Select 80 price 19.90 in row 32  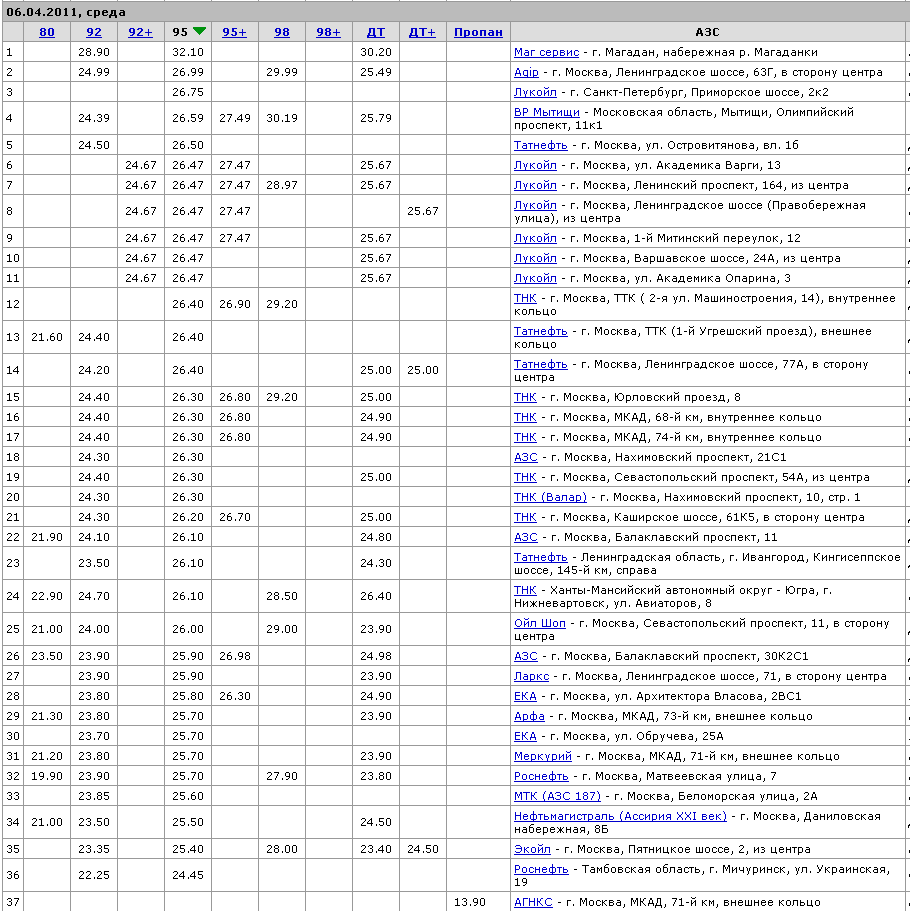(x=46, y=776)
